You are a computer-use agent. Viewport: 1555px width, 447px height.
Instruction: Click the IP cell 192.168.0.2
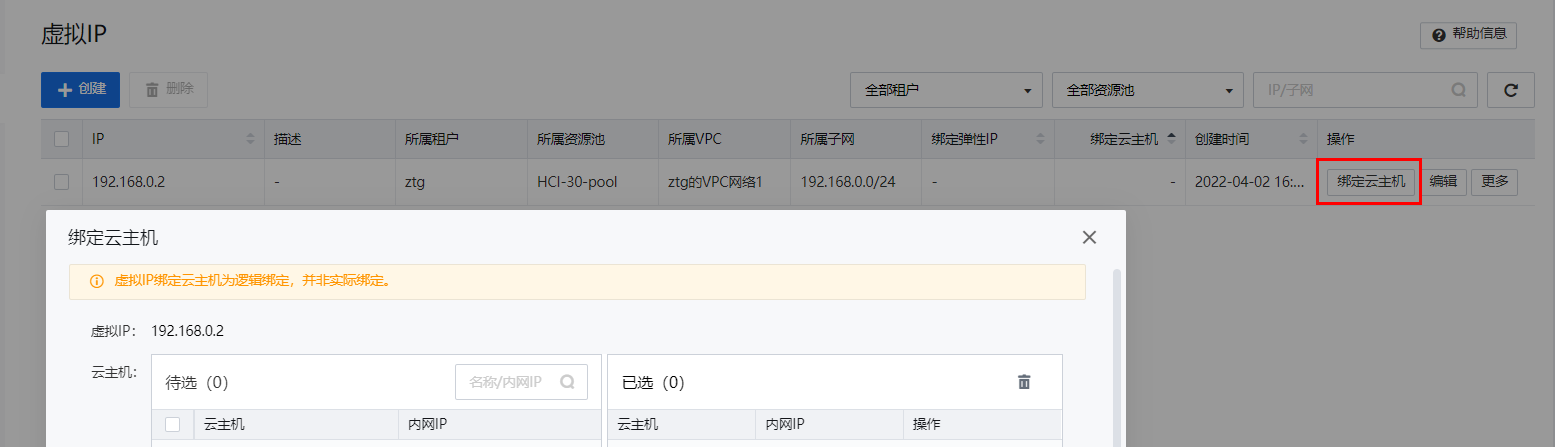pyautogui.click(x=129, y=182)
